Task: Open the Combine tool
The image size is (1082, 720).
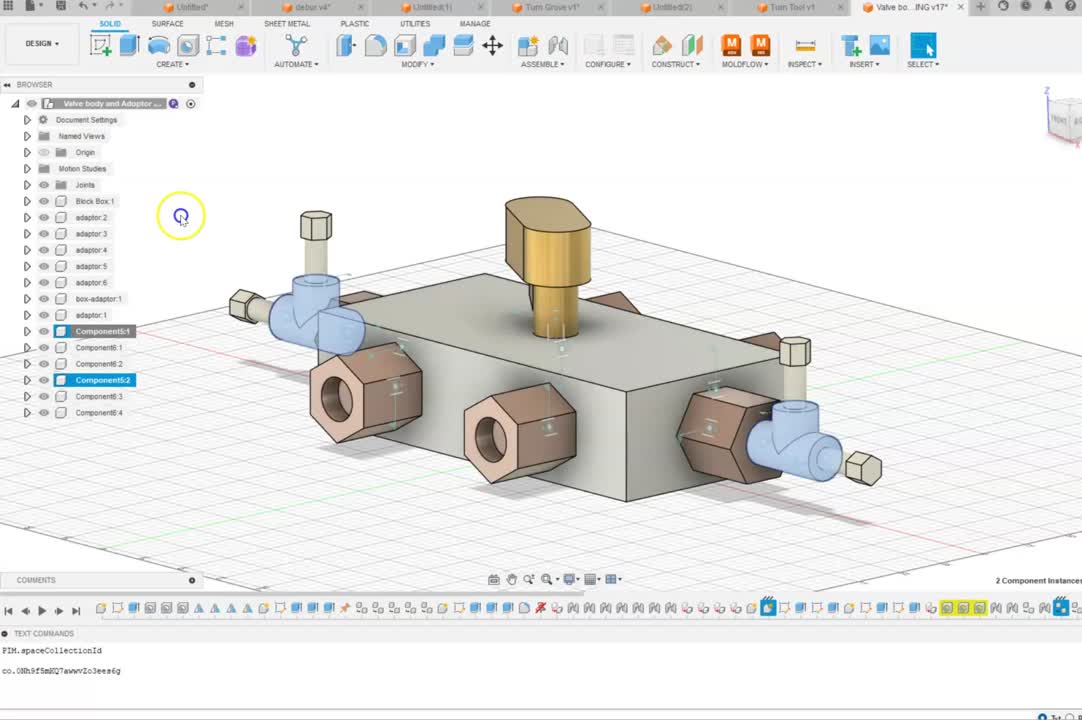Action: [434, 46]
